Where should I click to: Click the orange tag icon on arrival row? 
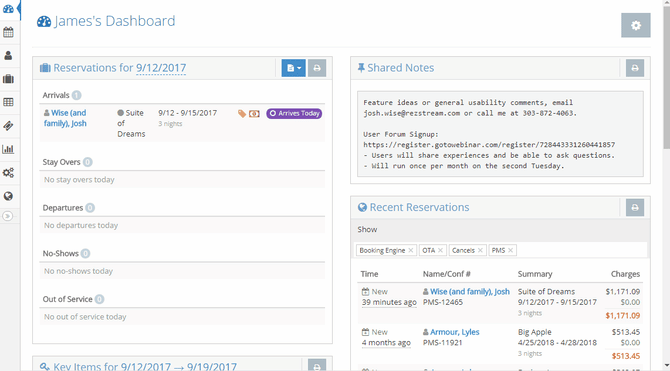[242, 114]
